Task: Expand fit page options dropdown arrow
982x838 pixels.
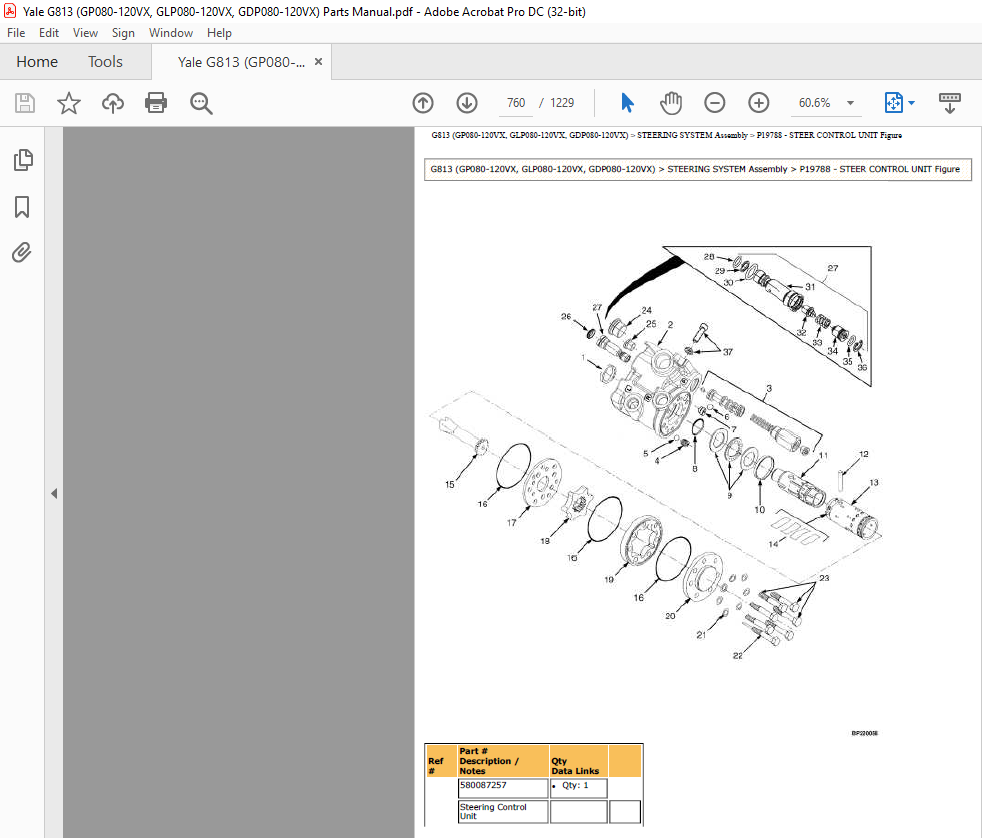Action: tap(911, 103)
